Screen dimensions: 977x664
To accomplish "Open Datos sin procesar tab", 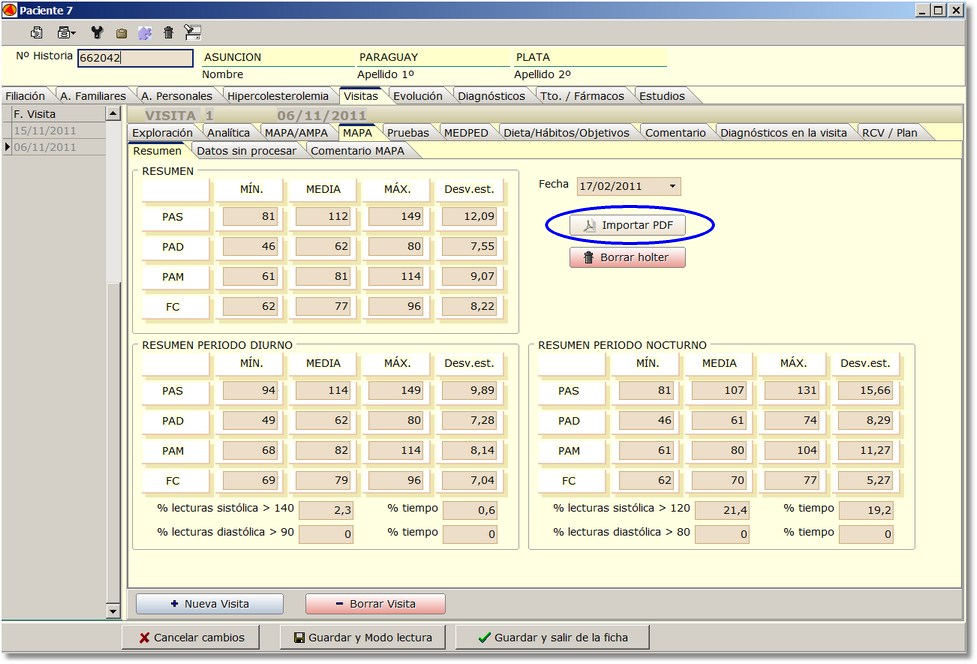I will pos(247,151).
